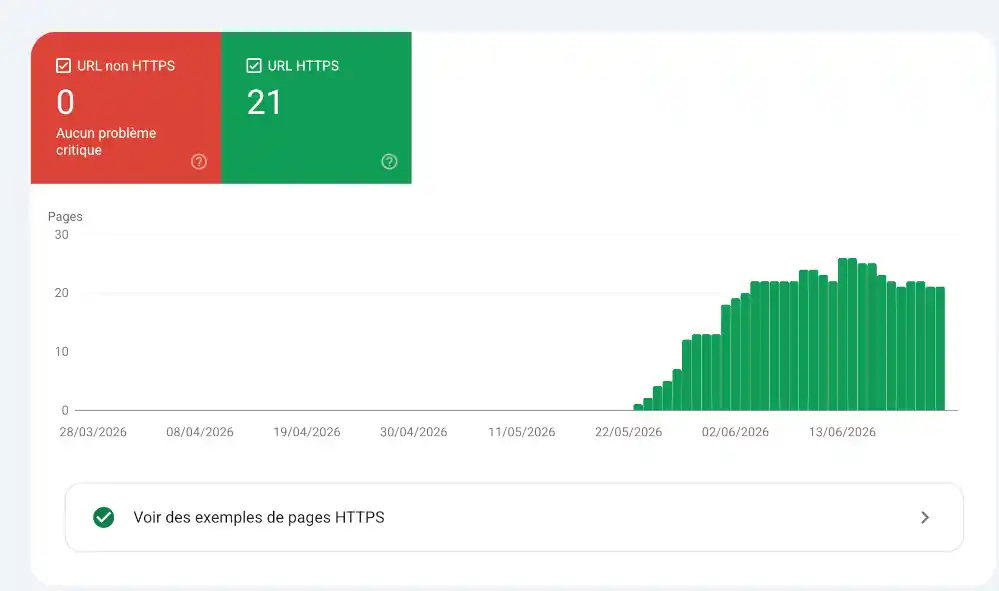Open help icon on URL non HTTPS card
999x591 pixels.
click(x=199, y=162)
